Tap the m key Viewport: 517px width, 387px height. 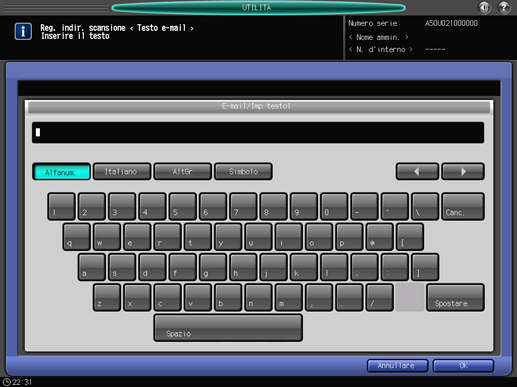(289, 297)
